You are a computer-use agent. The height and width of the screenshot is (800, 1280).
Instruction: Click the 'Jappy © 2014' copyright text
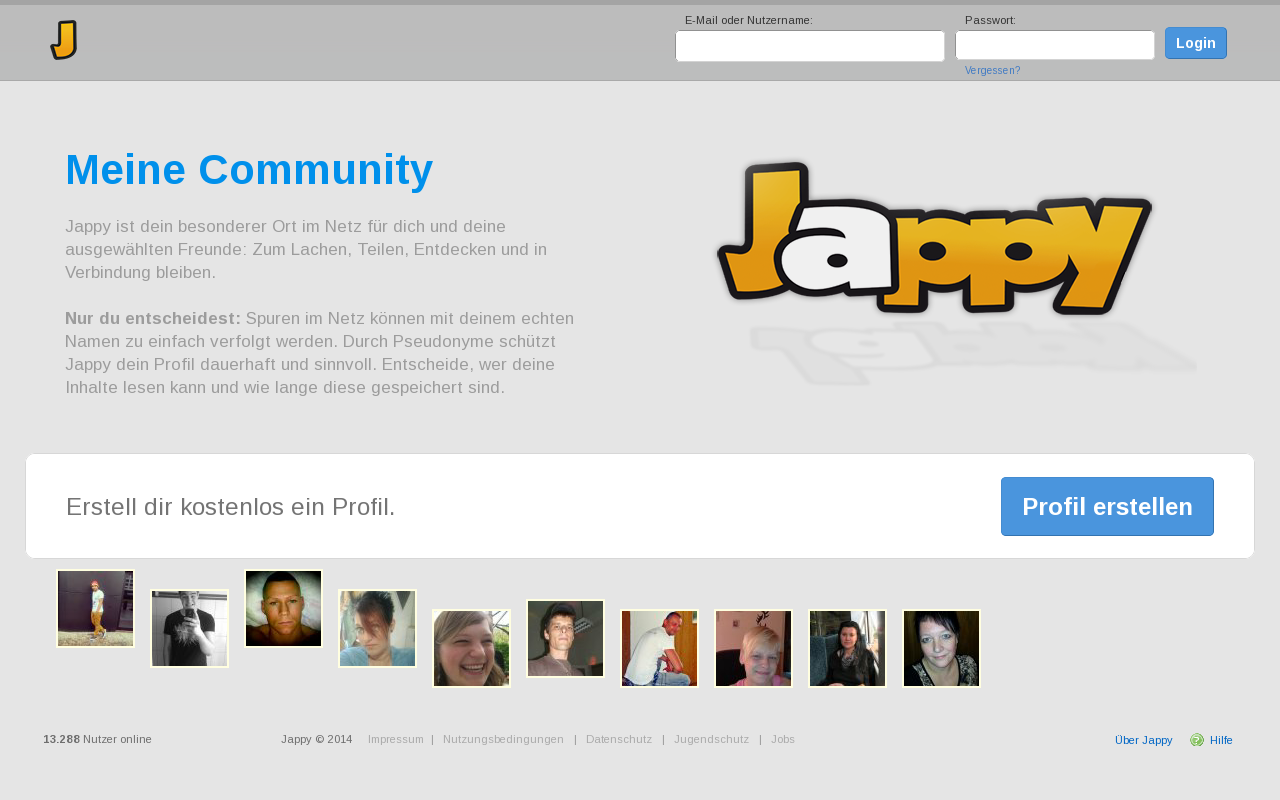316,740
